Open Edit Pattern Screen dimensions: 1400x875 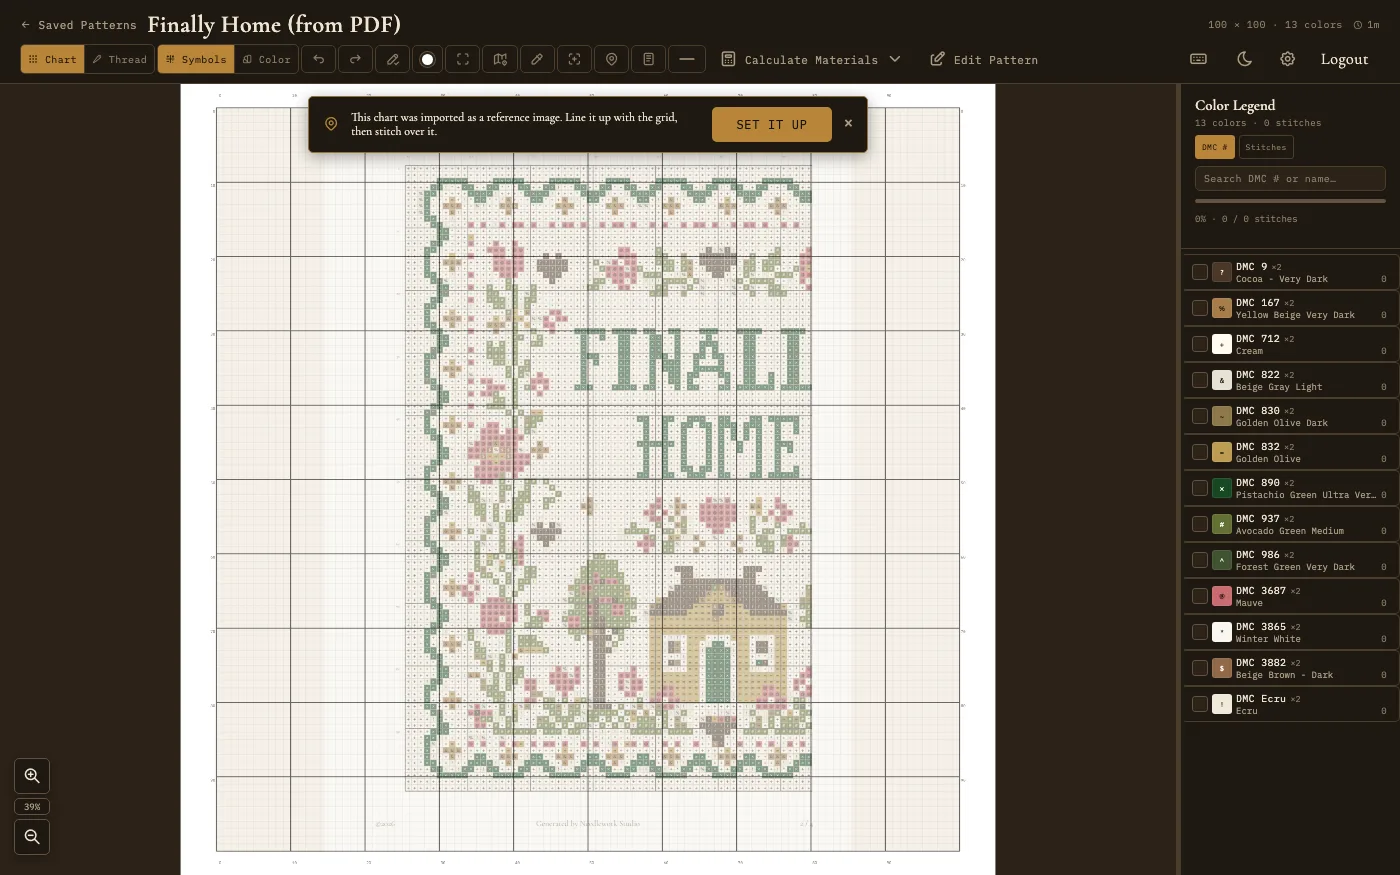(x=984, y=59)
